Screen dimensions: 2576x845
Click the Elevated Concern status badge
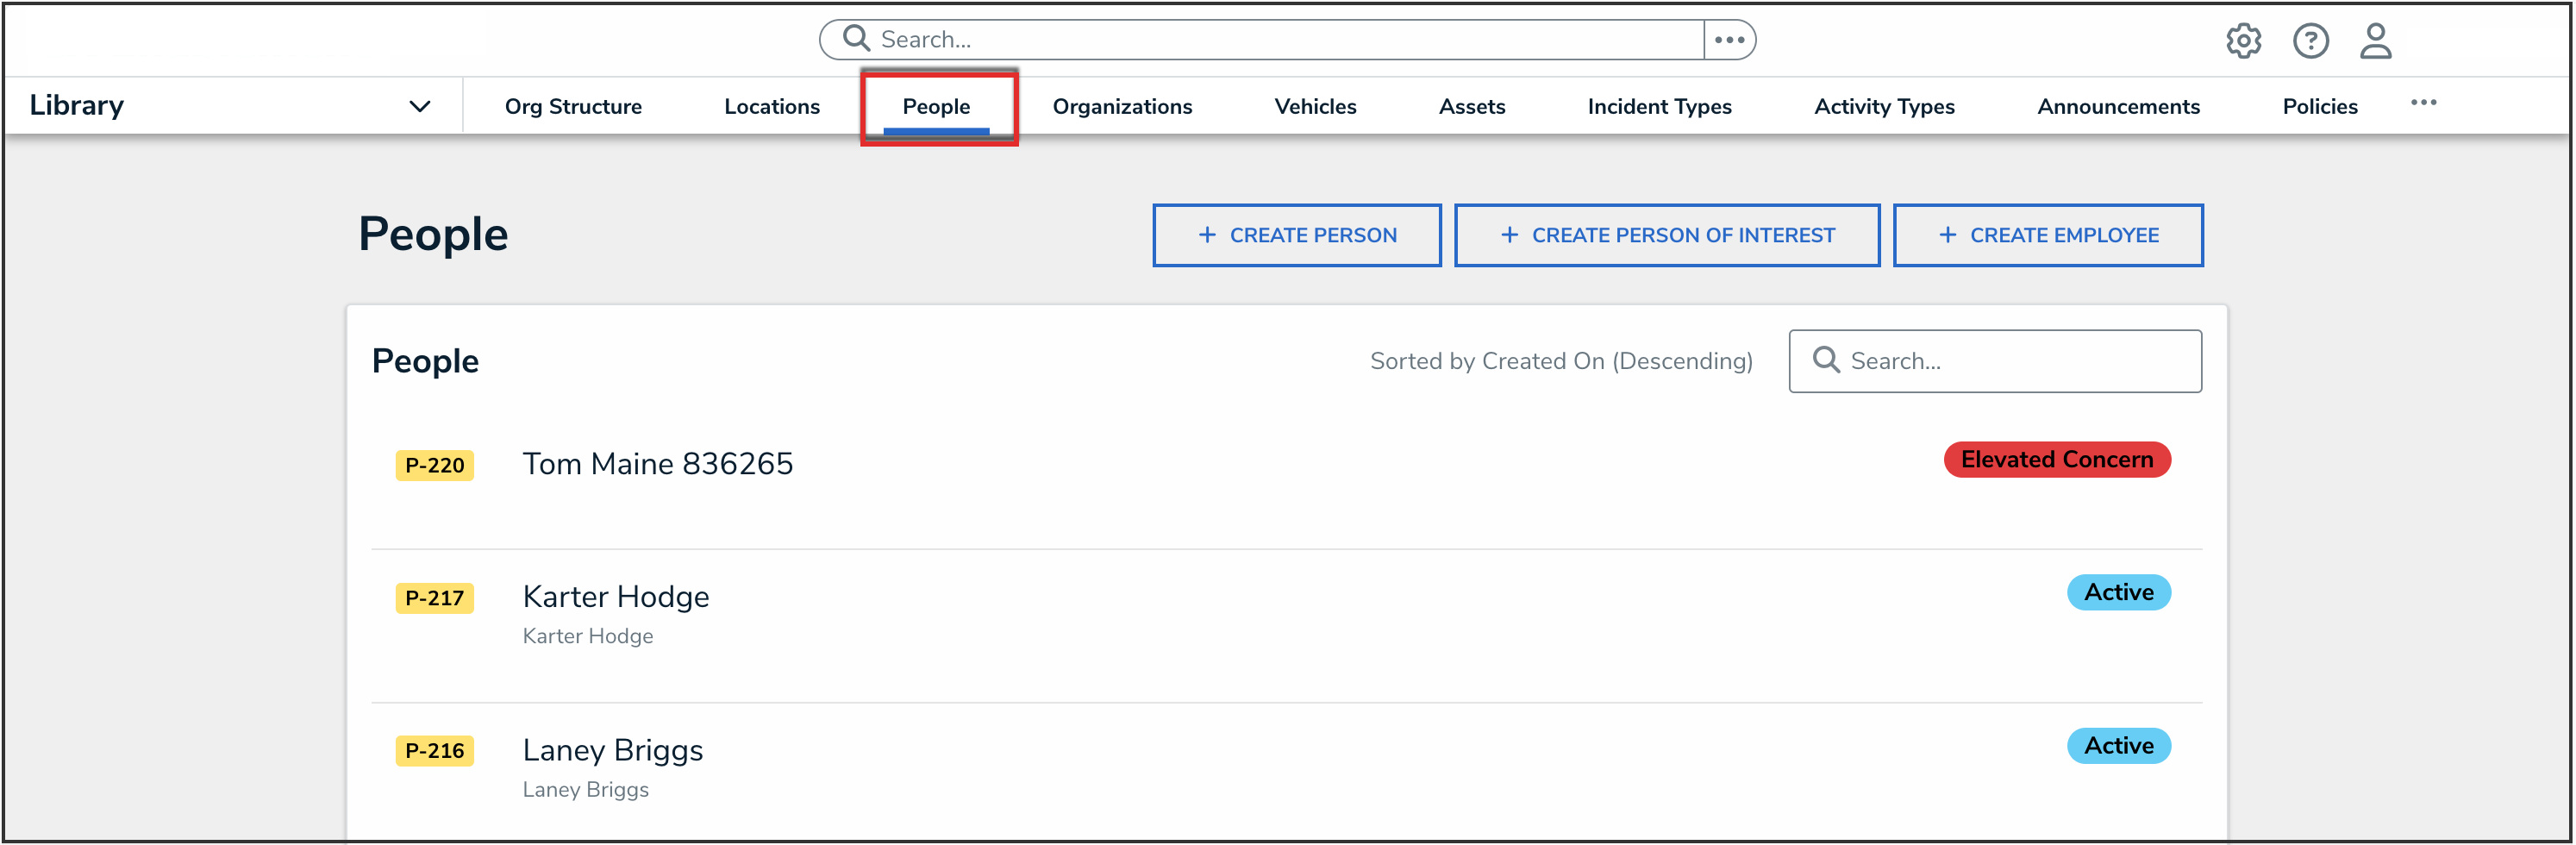2056,460
